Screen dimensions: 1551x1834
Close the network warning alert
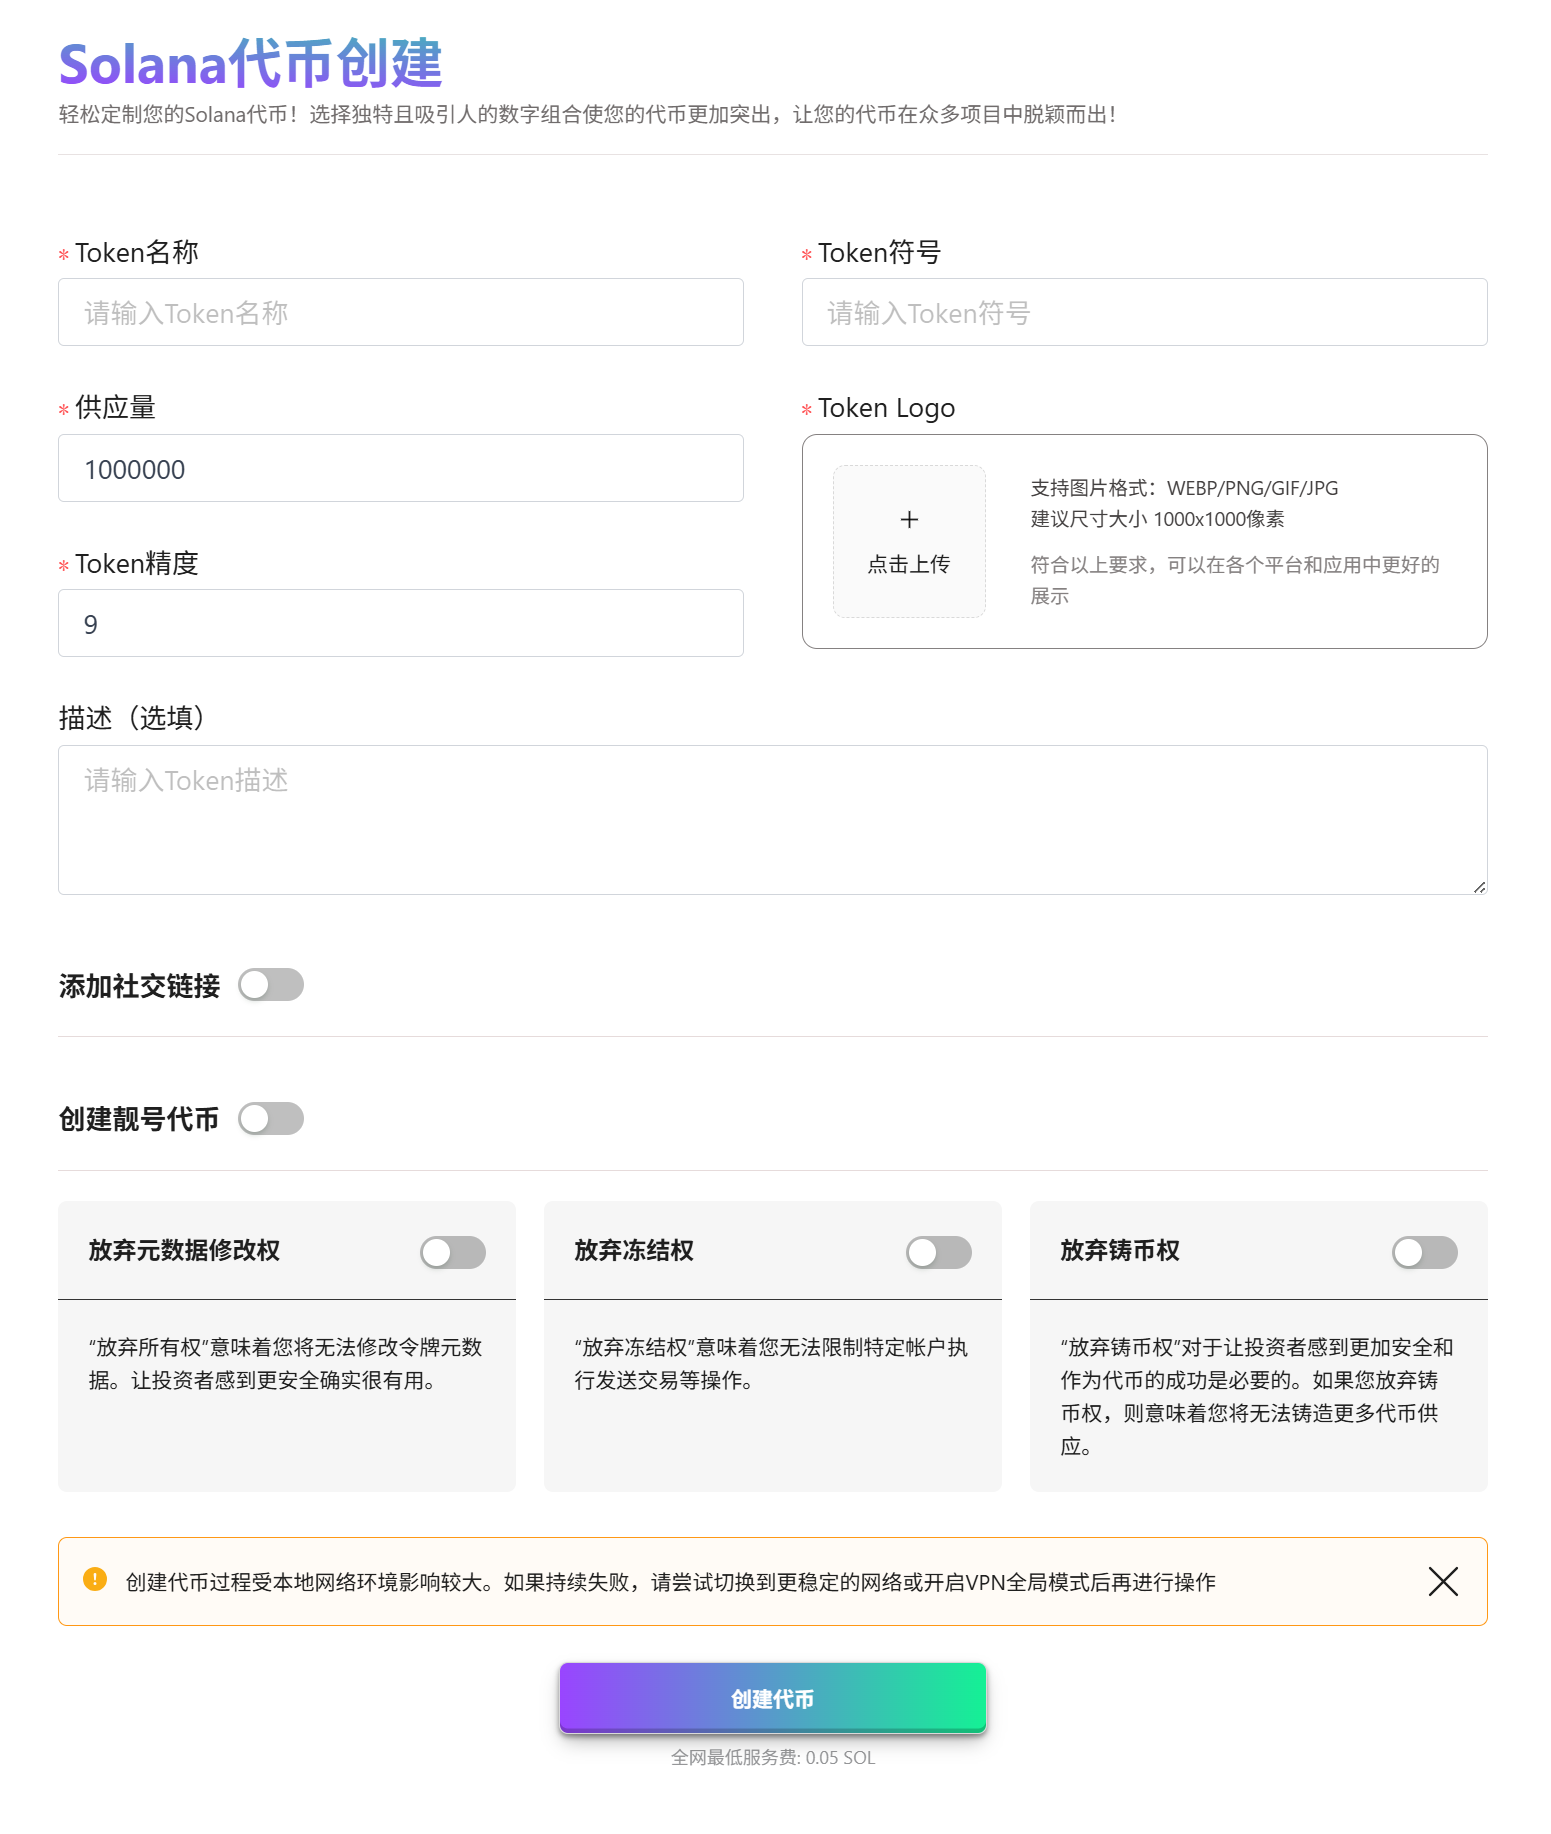[1443, 1581]
